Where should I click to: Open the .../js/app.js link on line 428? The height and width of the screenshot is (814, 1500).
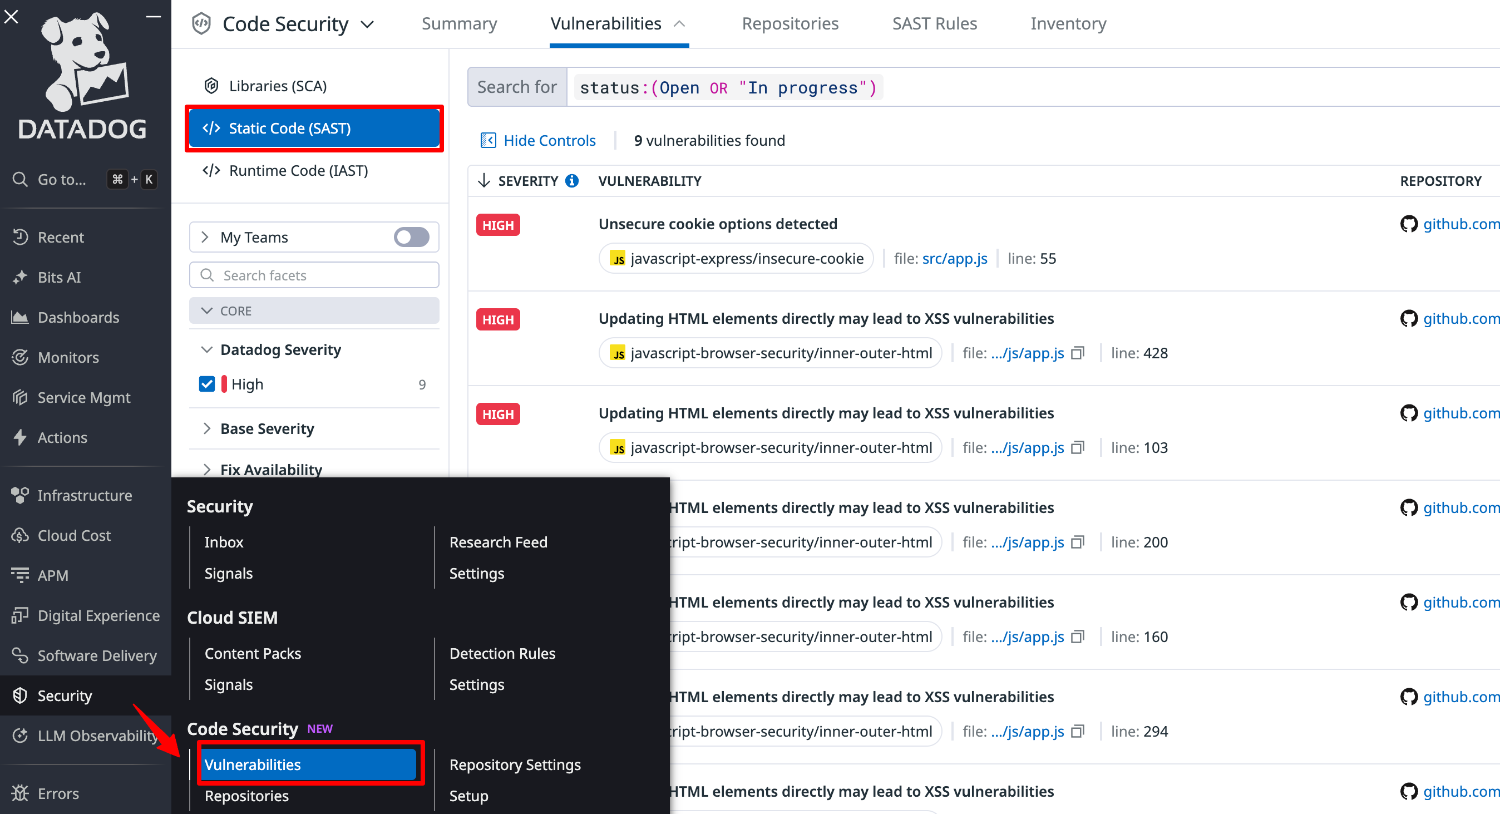point(1027,353)
